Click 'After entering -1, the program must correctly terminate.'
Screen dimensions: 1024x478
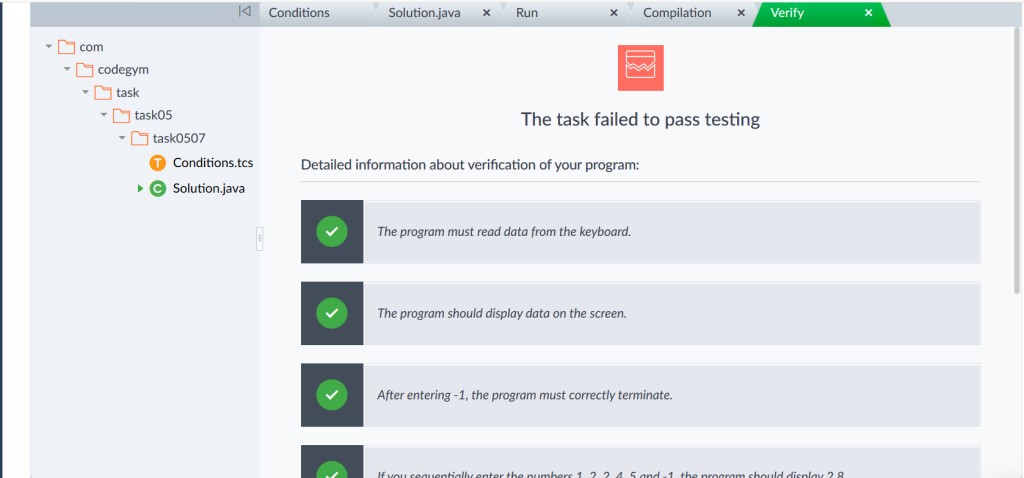[524, 394]
